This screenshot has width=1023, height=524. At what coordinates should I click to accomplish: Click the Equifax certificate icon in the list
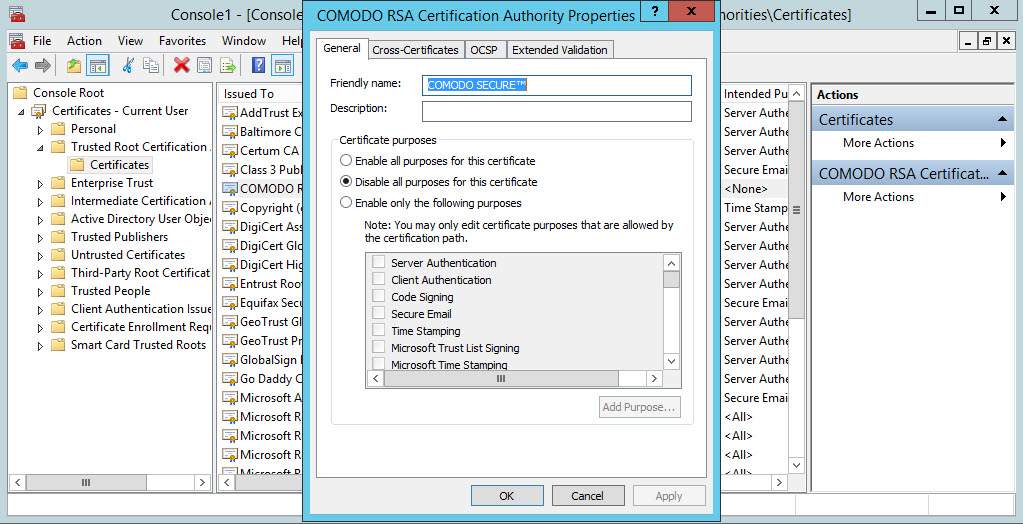(229, 303)
